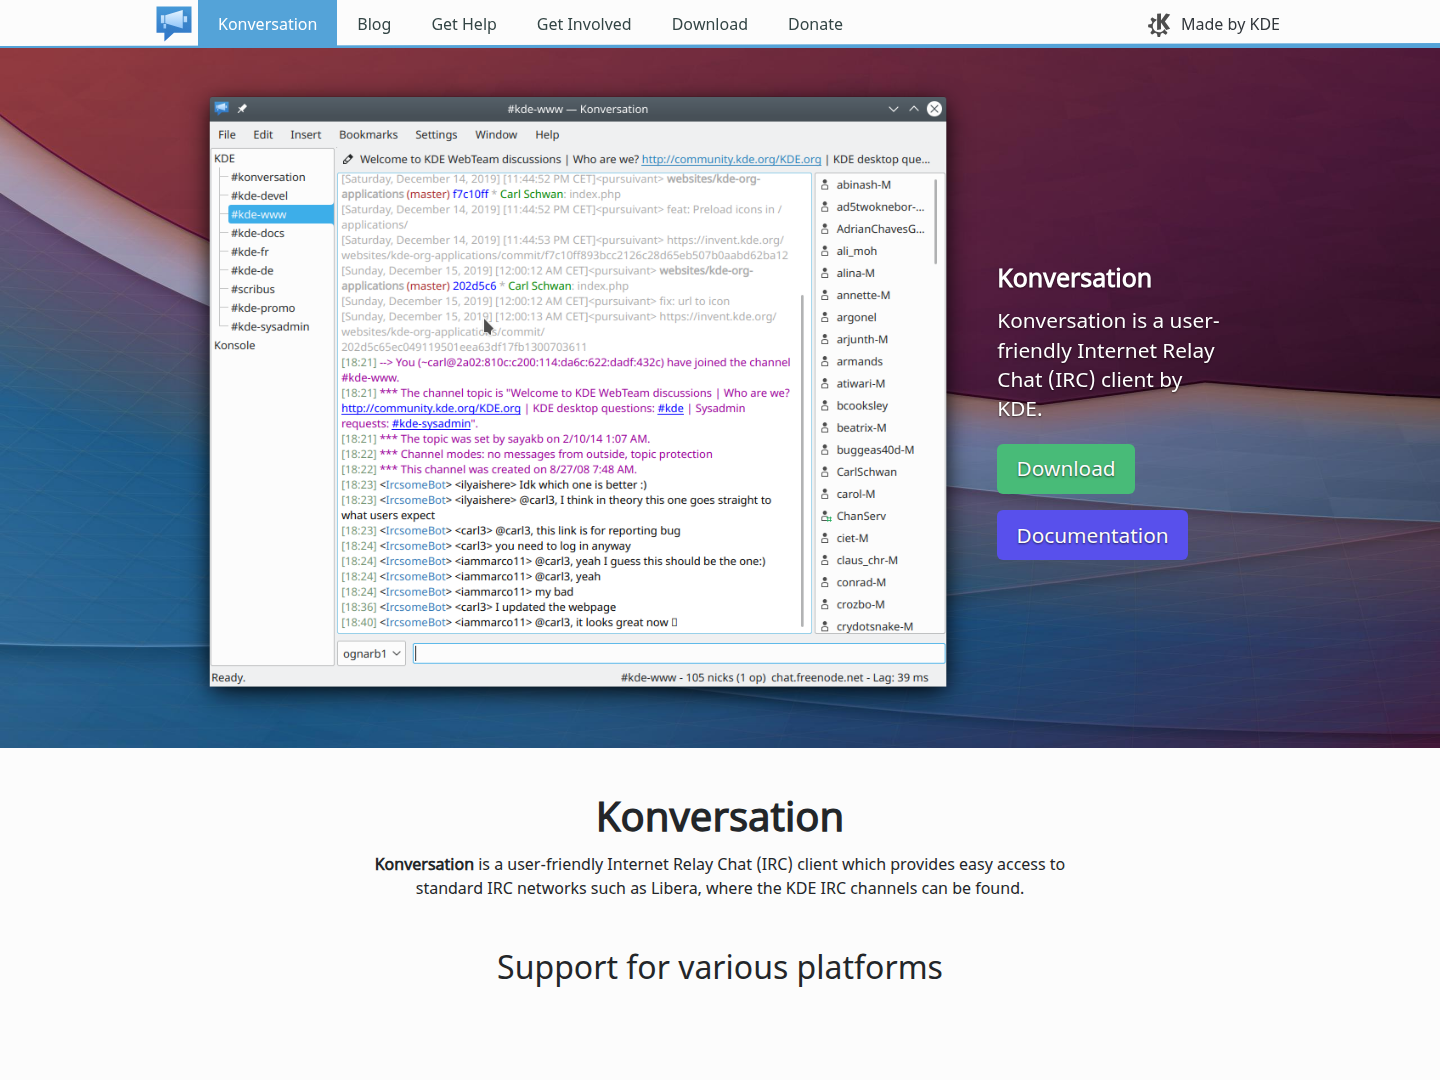Click the user icon next to crydotsnake-M
This screenshot has width=1440, height=1080.
click(x=825, y=627)
